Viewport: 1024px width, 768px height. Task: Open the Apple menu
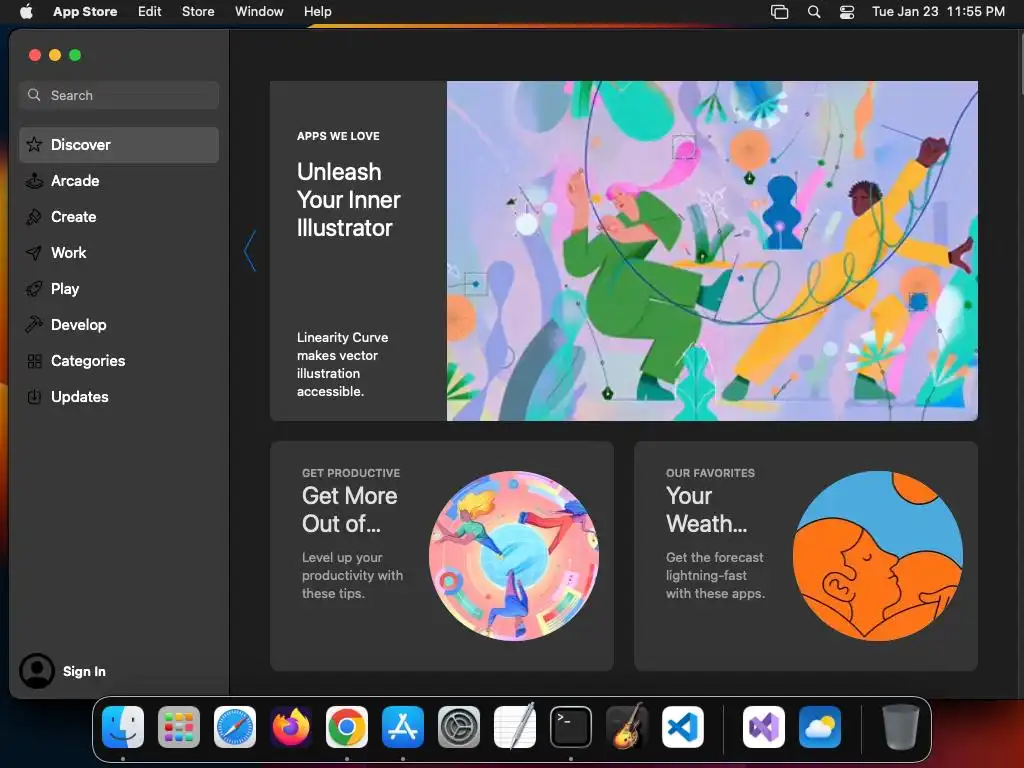coord(26,11)
